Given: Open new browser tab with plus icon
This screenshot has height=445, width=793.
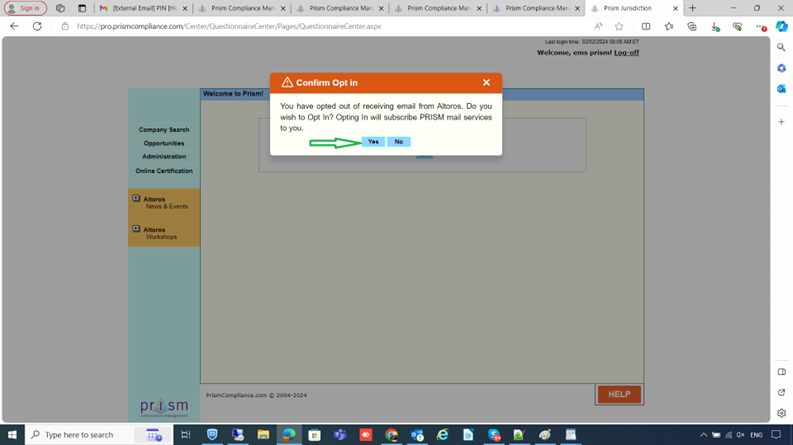Looking at the screenshot, I should click(692, 8).
